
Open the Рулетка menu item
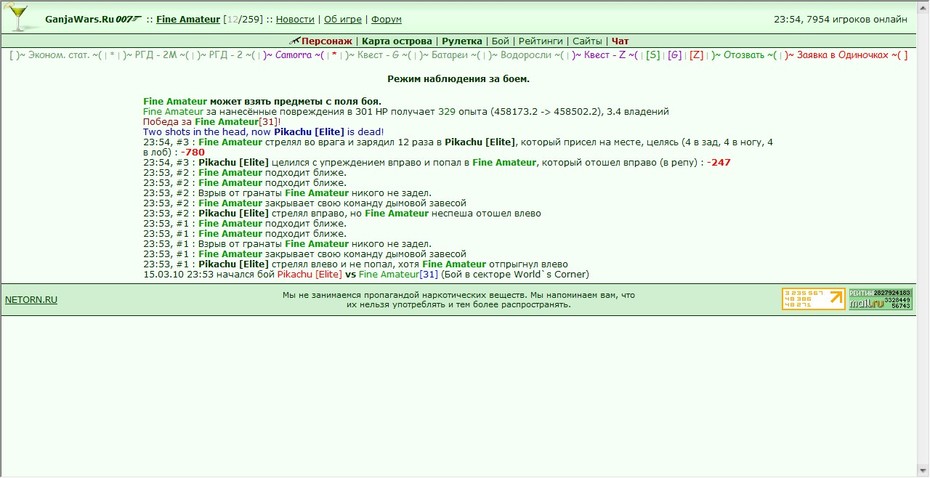pyautogui.click(x=461, y=42)
